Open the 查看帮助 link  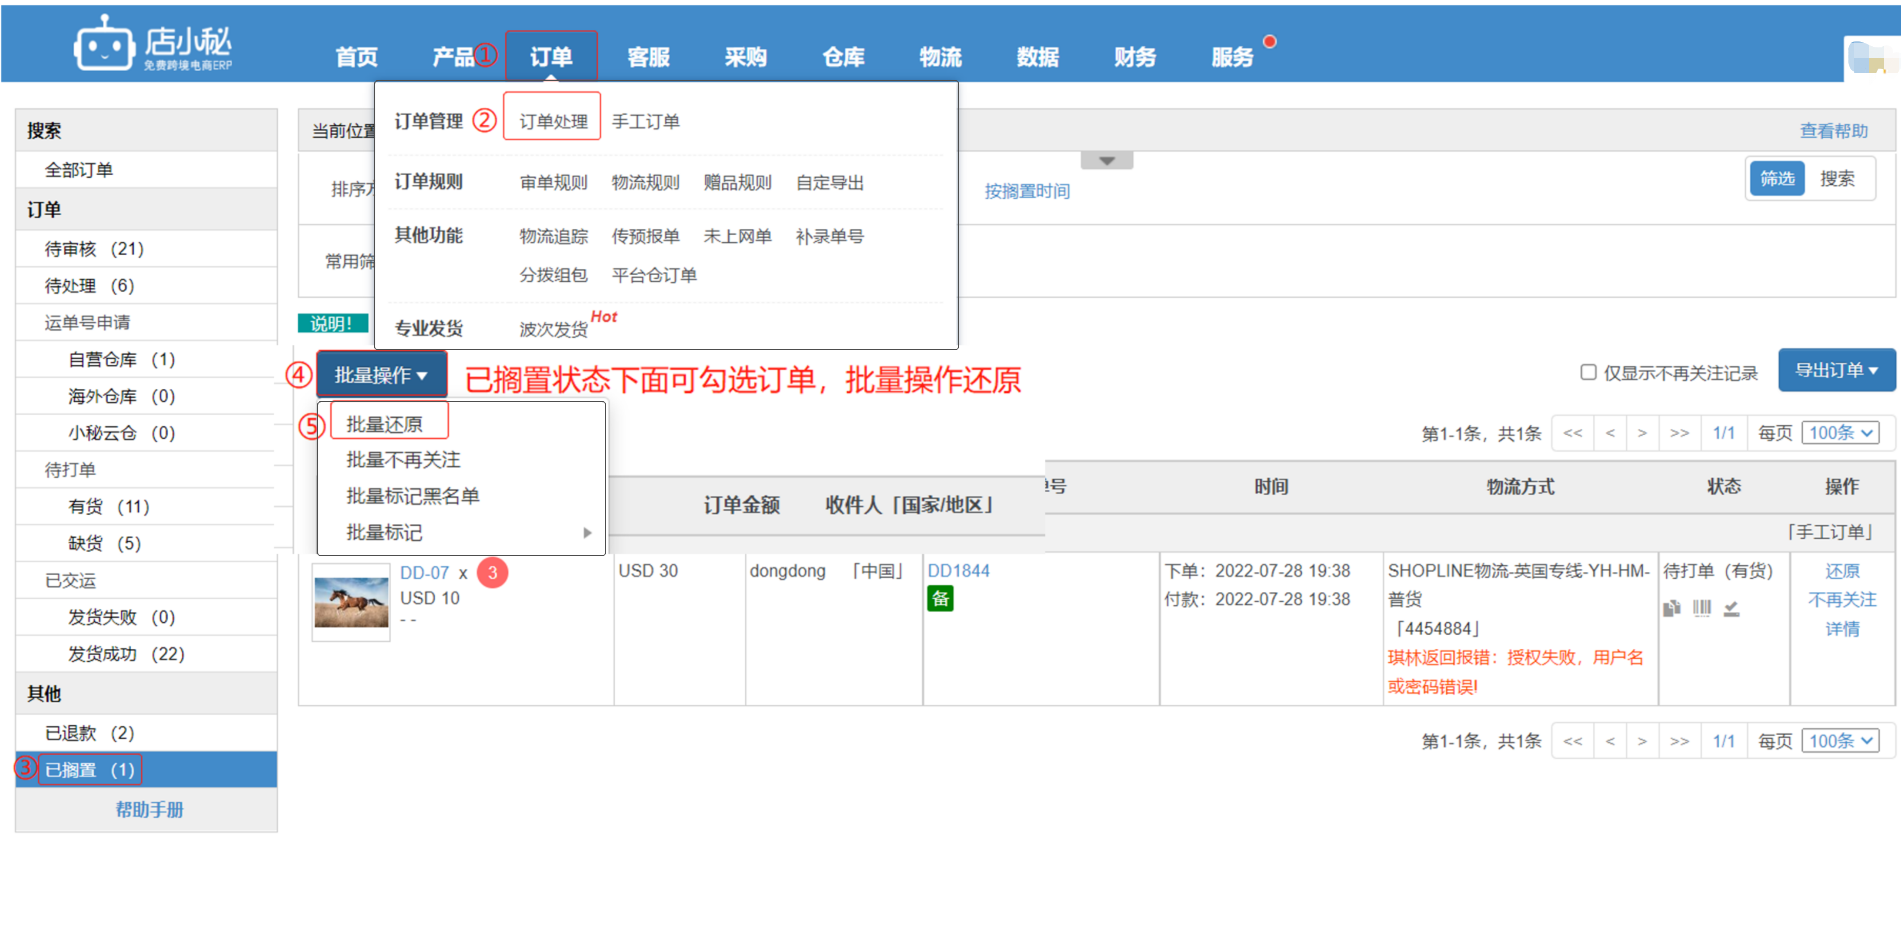click(1833, 131)
